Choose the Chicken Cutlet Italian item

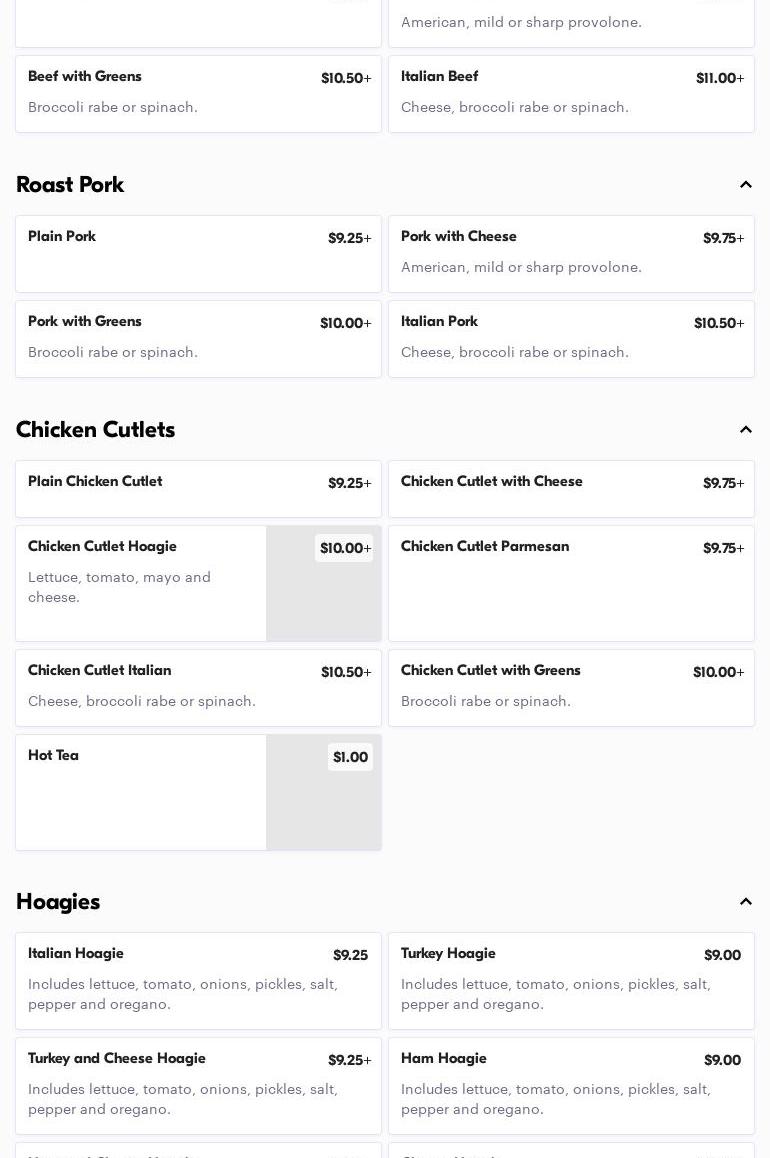(198, 688)
